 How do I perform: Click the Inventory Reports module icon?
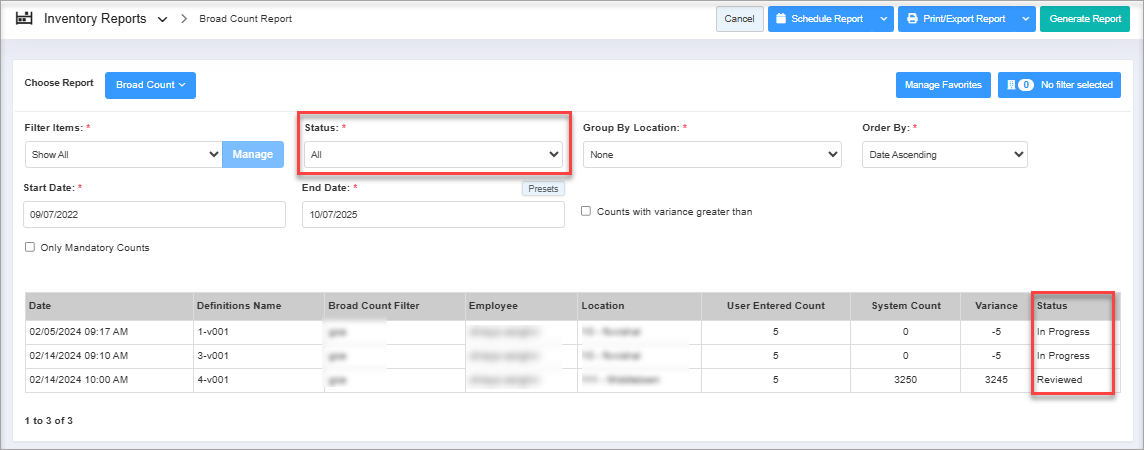tap(25, 19)
